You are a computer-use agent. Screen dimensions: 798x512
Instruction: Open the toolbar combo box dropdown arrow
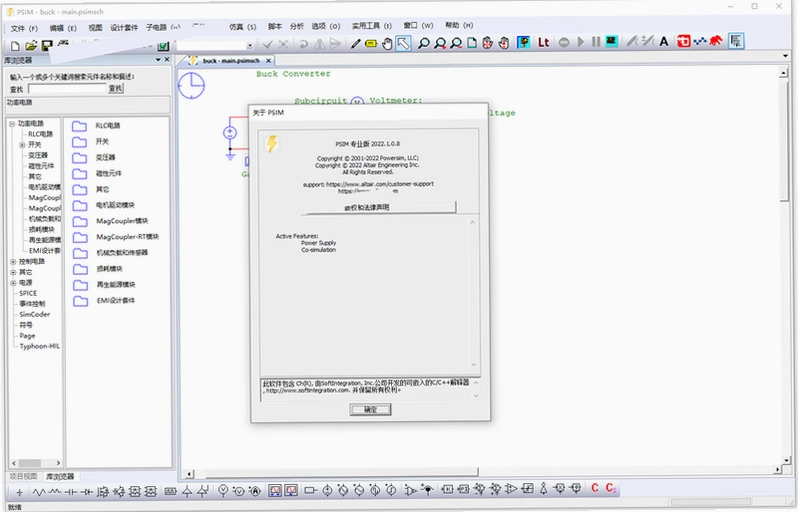point(250,45)
